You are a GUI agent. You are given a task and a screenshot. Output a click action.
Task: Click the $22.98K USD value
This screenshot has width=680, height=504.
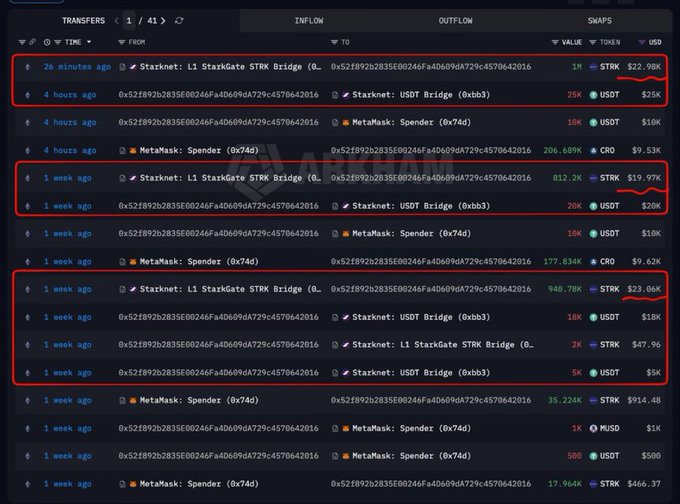644,67
